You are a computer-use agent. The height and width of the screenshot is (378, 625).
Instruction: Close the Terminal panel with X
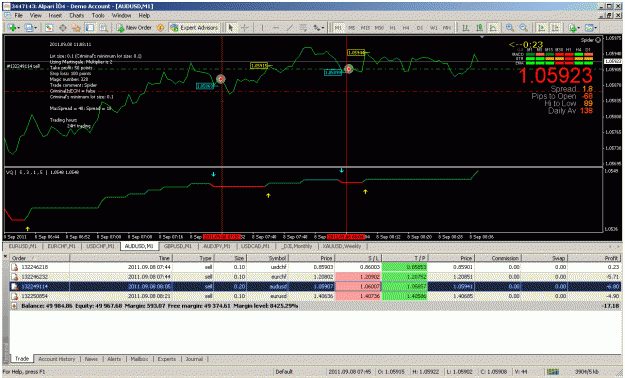pos(5,256)
